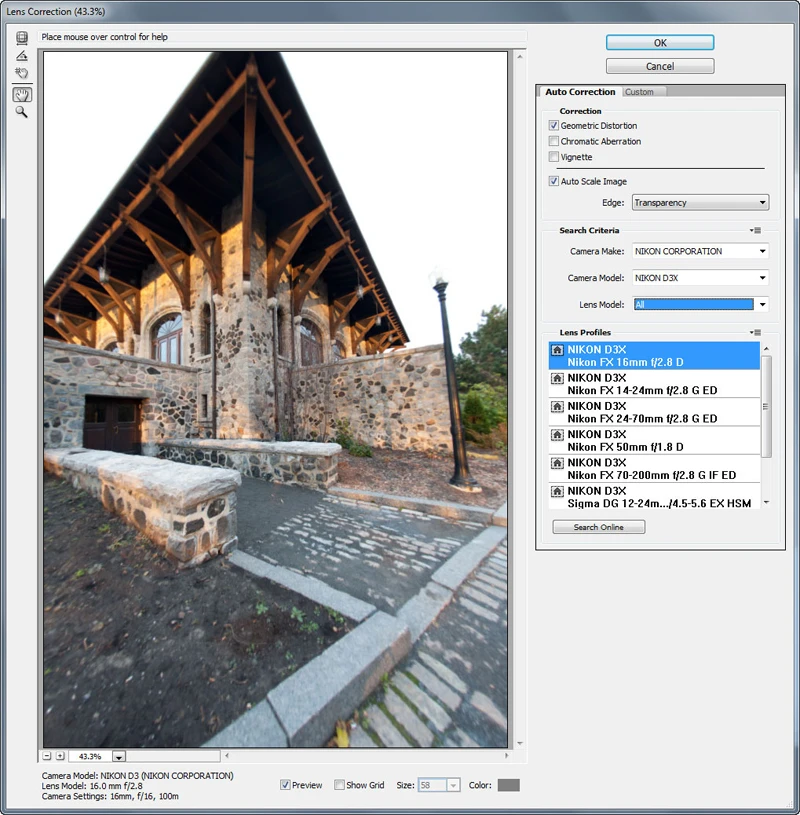The image size is (800, 815).
Task: Select Nikon FX 50mm f/1.8 D profile
Action: tap(654, 440)
